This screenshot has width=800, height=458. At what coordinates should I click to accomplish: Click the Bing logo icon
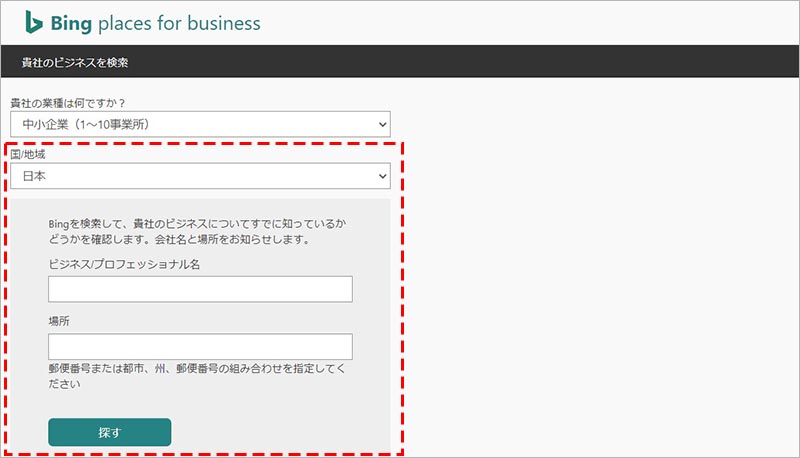35,22
